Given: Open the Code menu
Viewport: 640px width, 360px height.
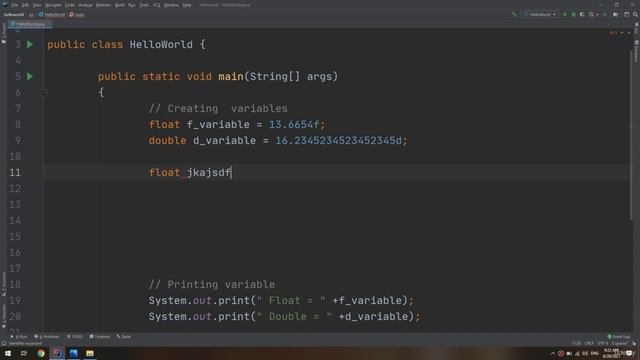Looking at the screenshot, I should point(70,5).
